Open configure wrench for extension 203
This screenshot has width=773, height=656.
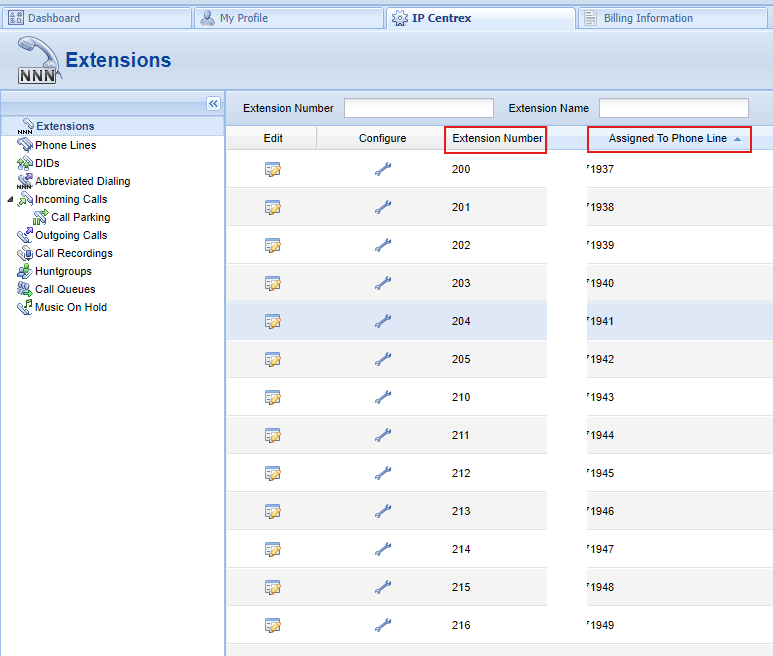(382, 283)
